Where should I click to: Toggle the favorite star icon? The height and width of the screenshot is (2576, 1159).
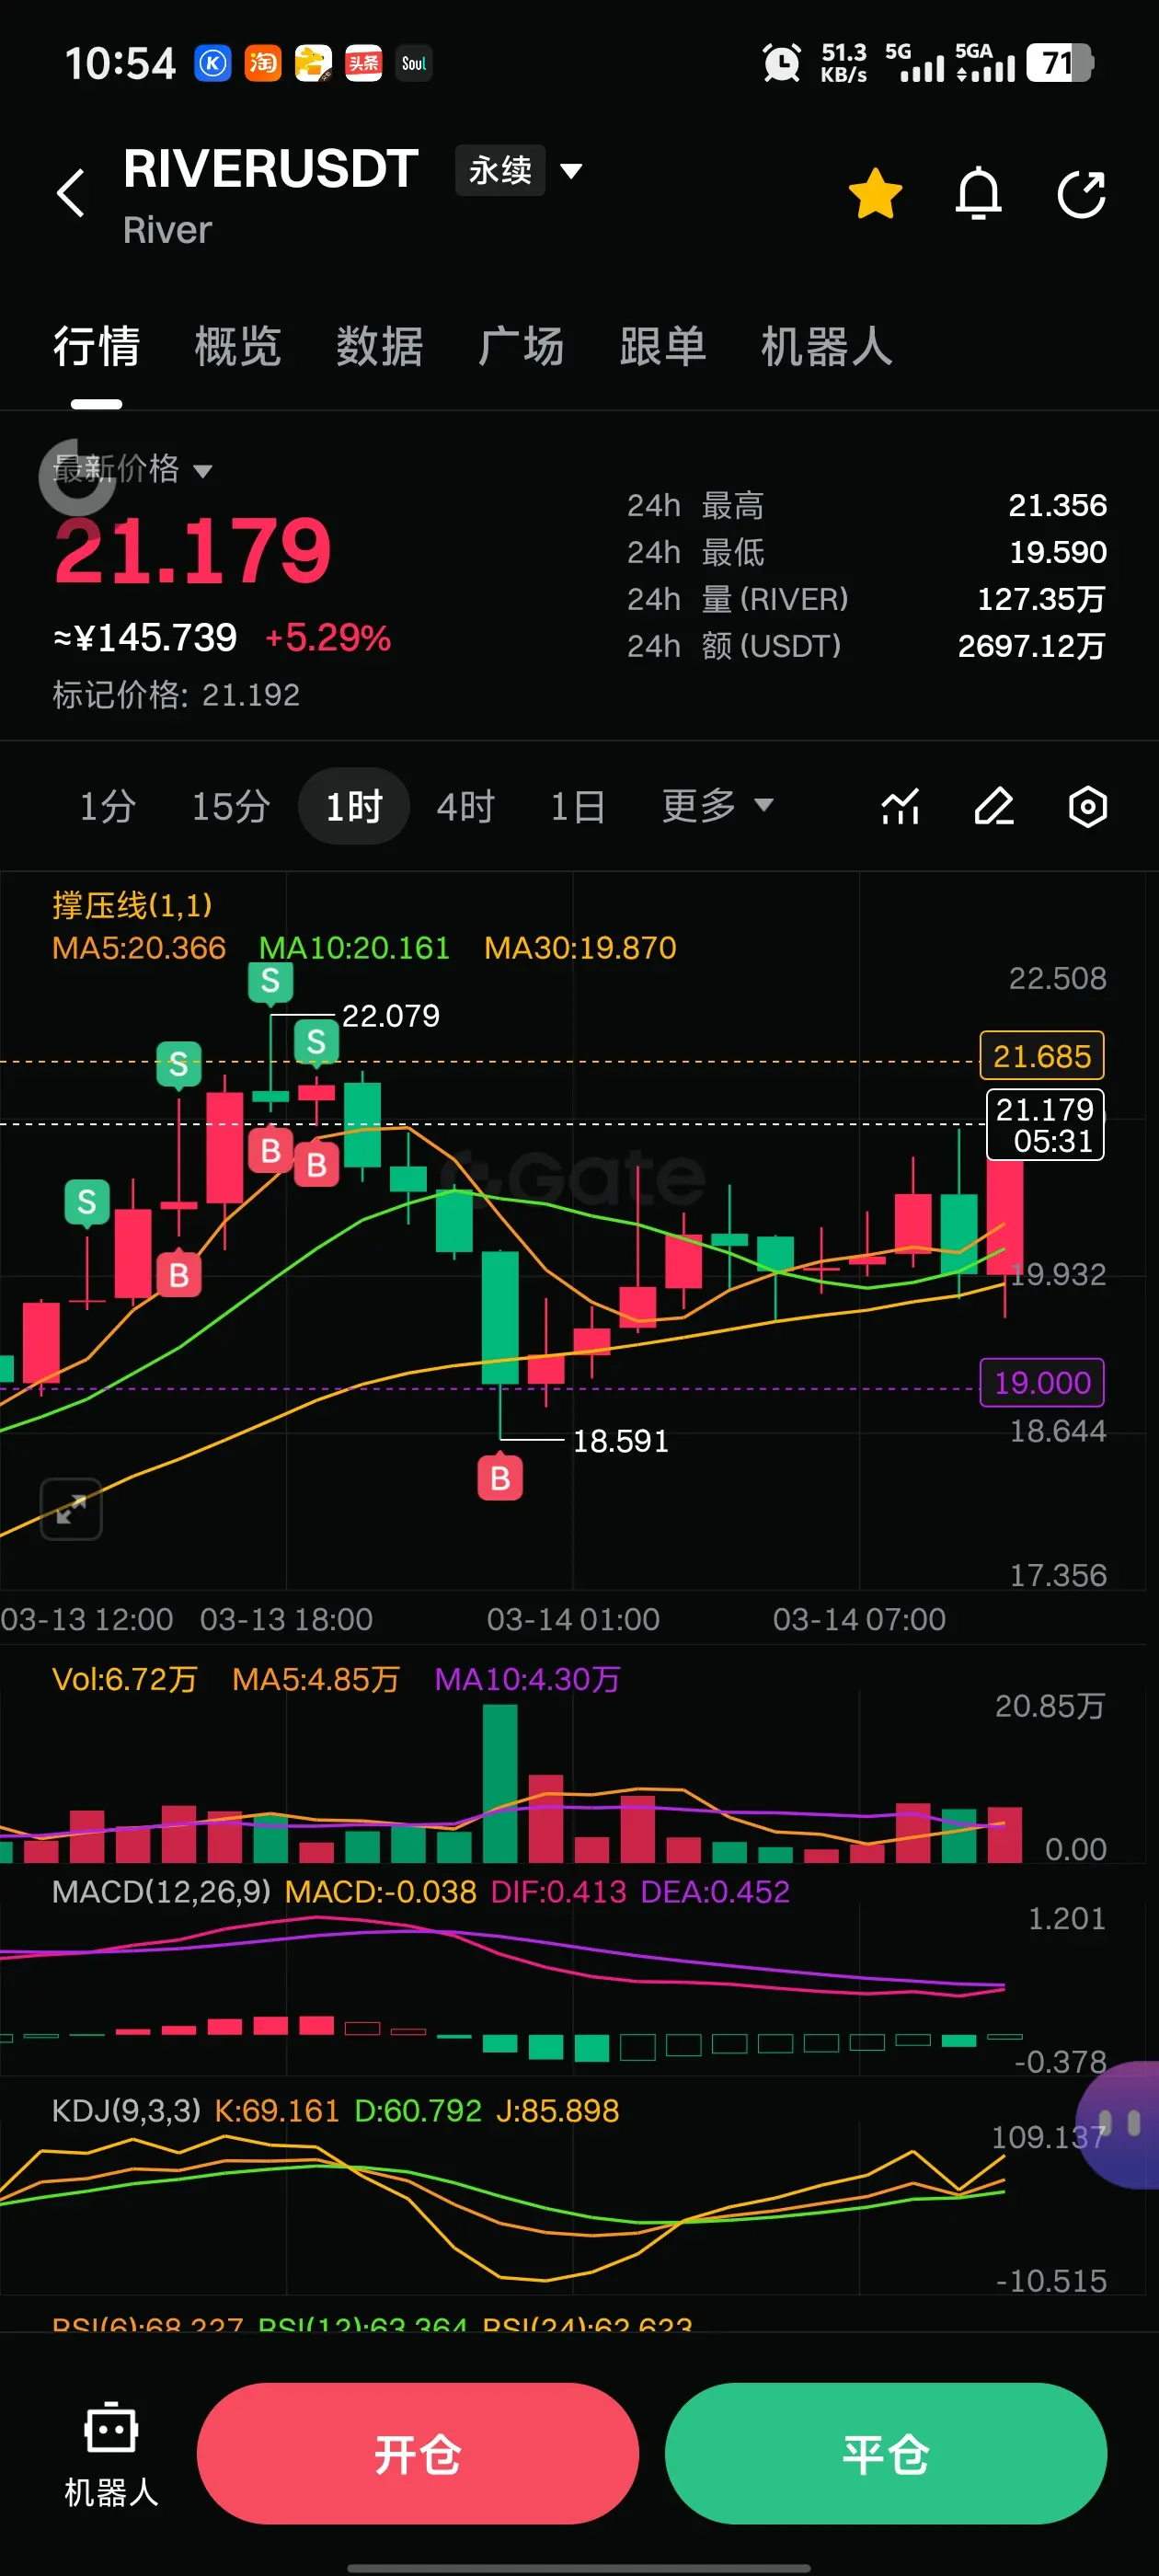click(x=875, y=193)
